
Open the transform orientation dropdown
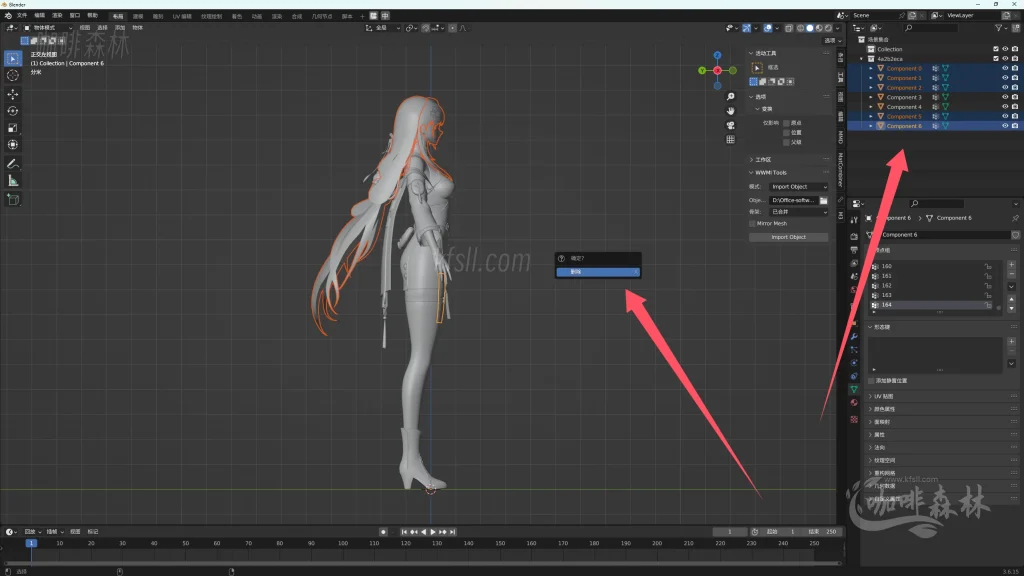(383, 28)
